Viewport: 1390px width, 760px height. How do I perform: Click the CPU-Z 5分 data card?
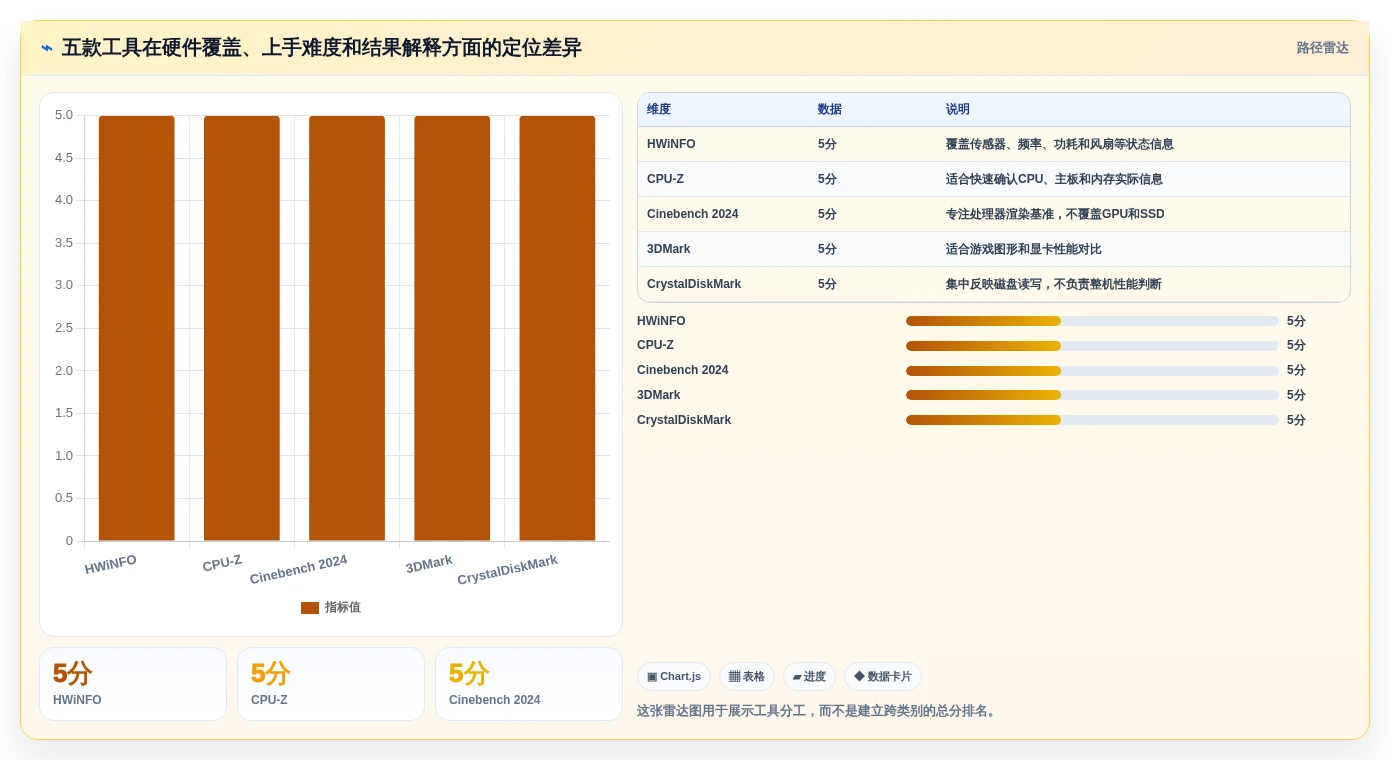pos(331,684)
